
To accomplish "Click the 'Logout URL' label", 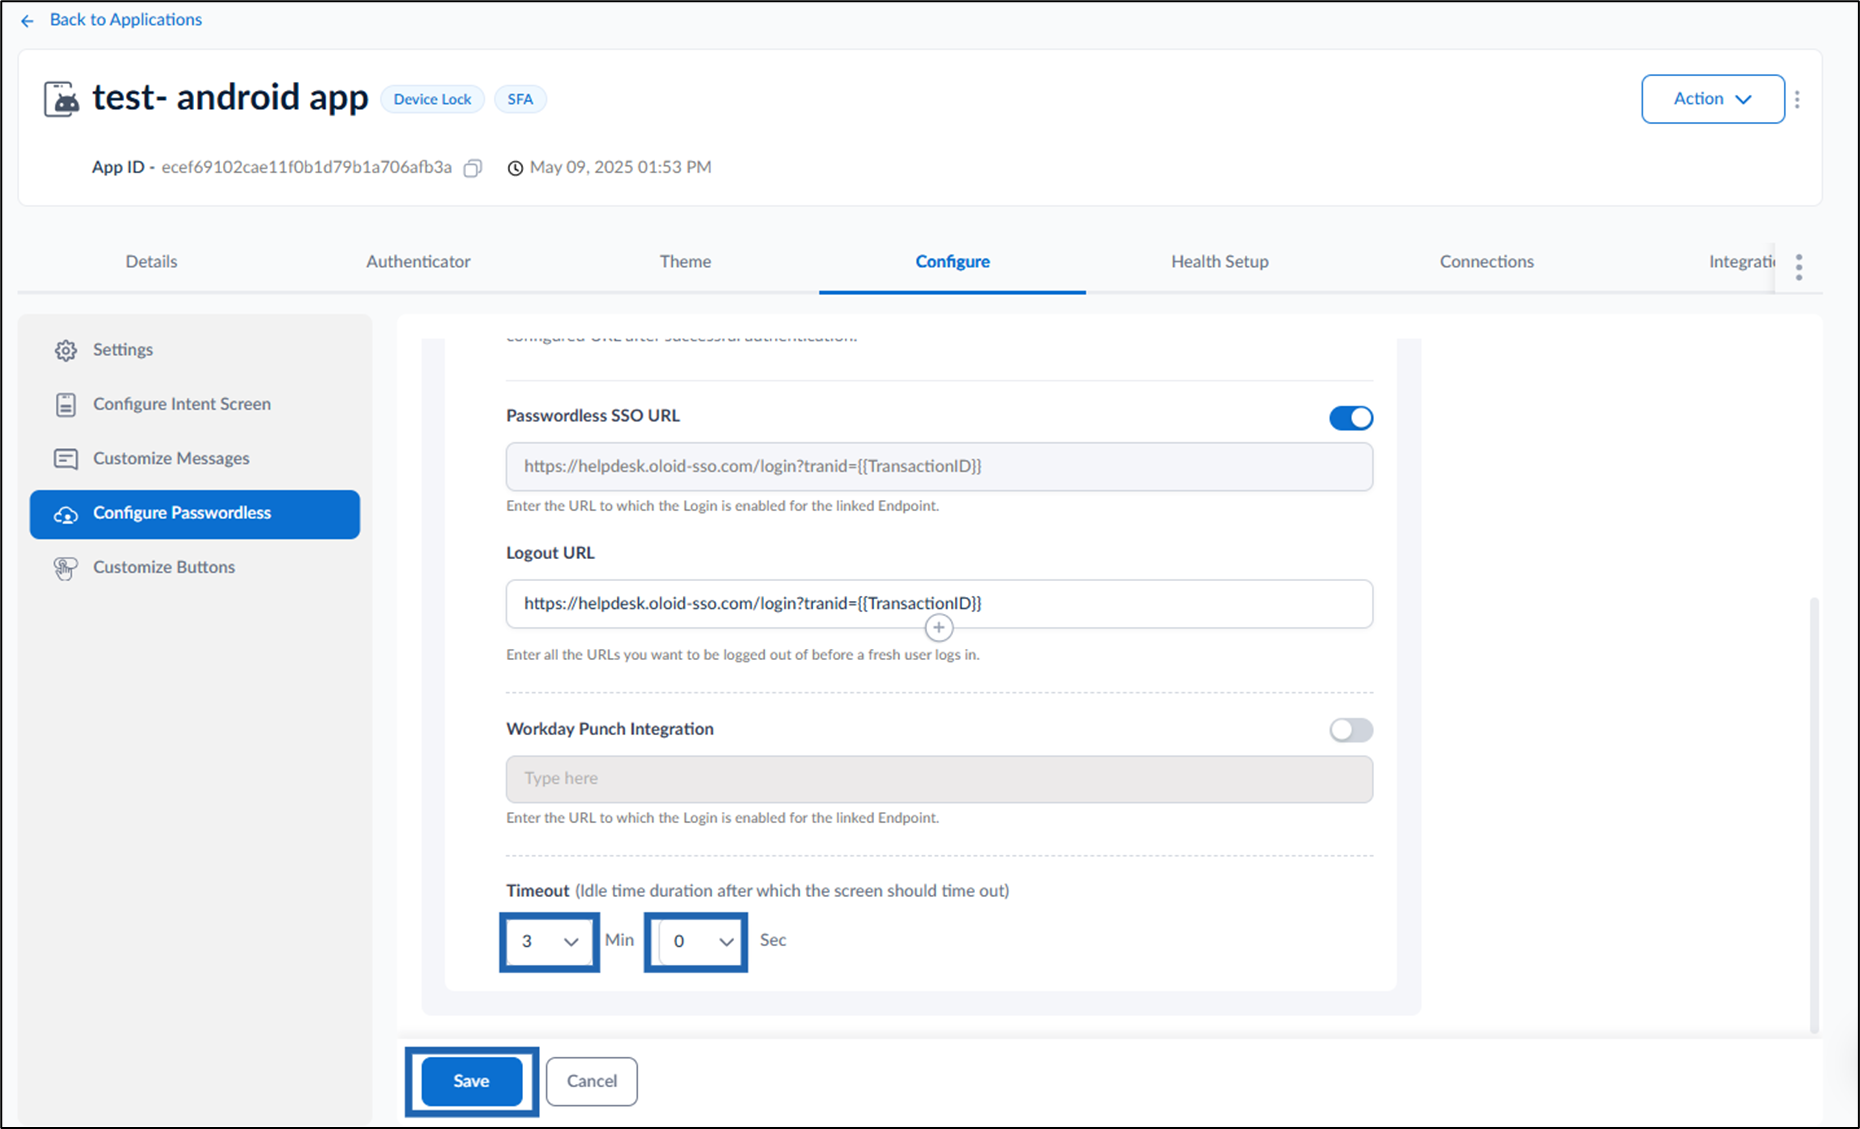I will [550, 553].
